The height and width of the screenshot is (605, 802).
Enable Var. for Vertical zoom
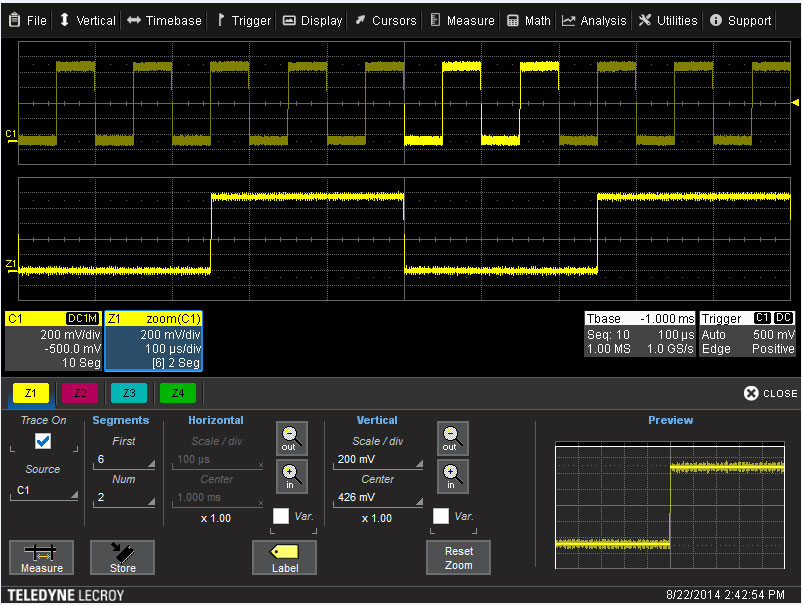[440, 516]
